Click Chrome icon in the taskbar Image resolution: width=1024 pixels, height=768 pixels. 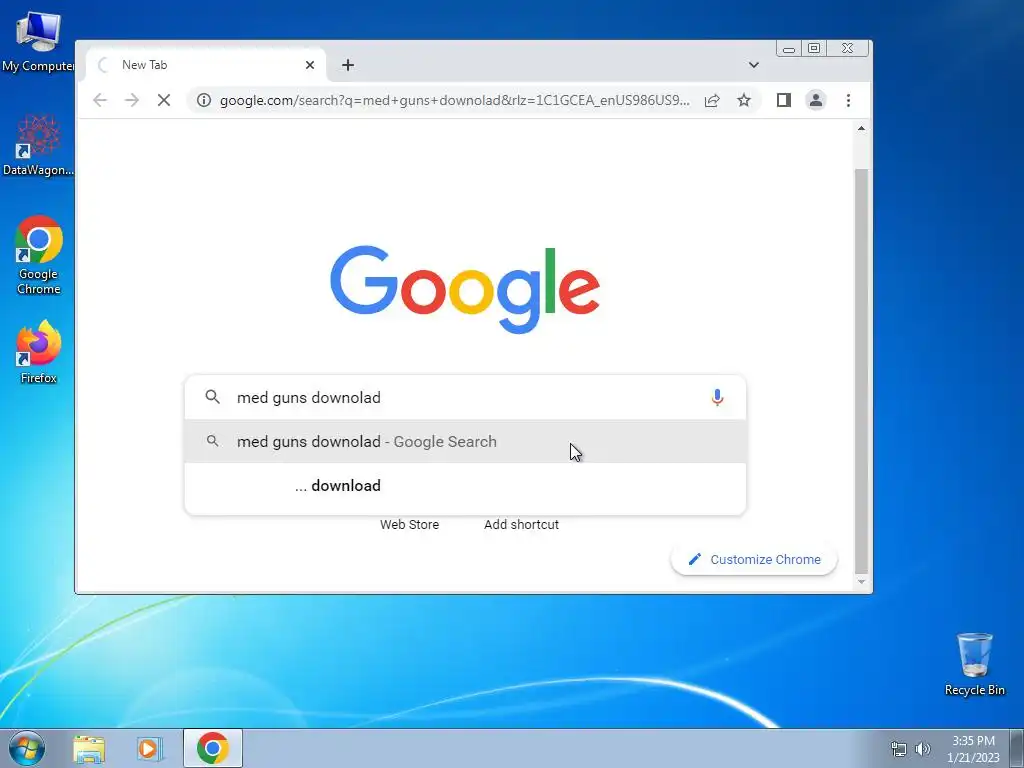[x=212, y=748]
